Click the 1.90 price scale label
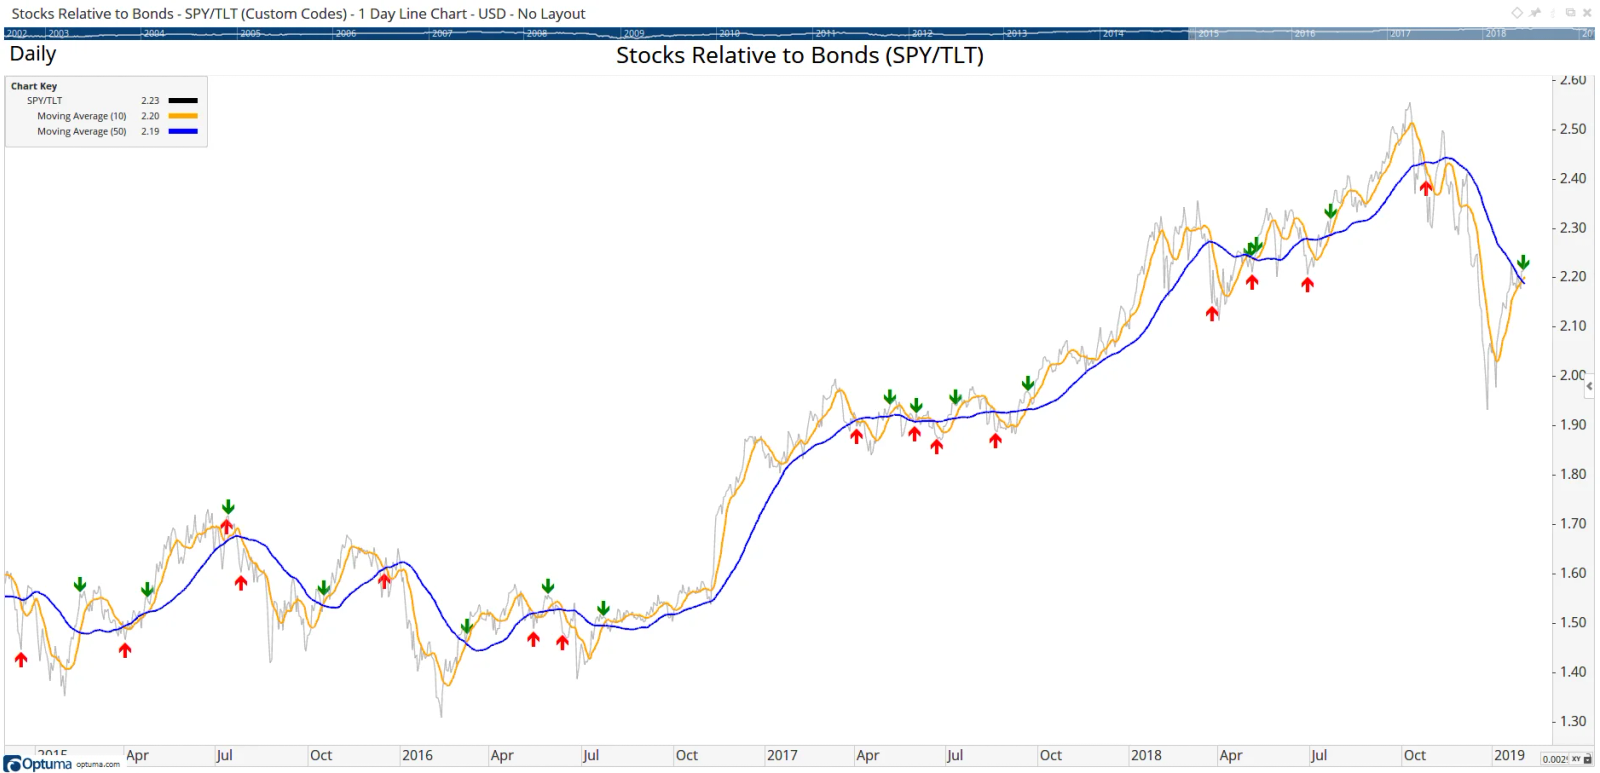 pos(1573,425)
